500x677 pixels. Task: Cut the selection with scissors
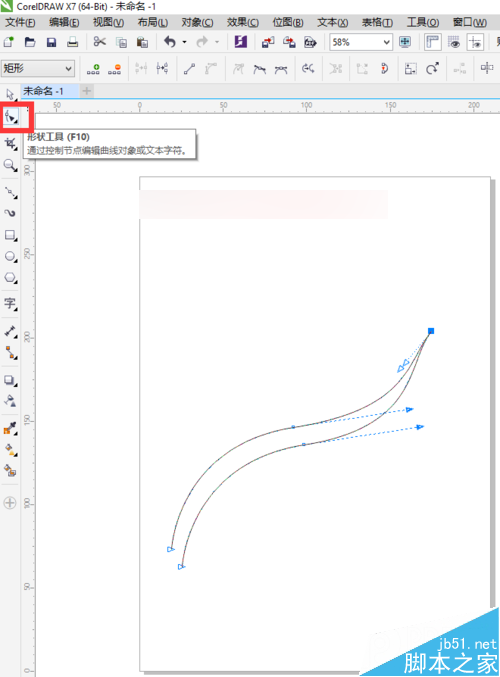point(100,42)
